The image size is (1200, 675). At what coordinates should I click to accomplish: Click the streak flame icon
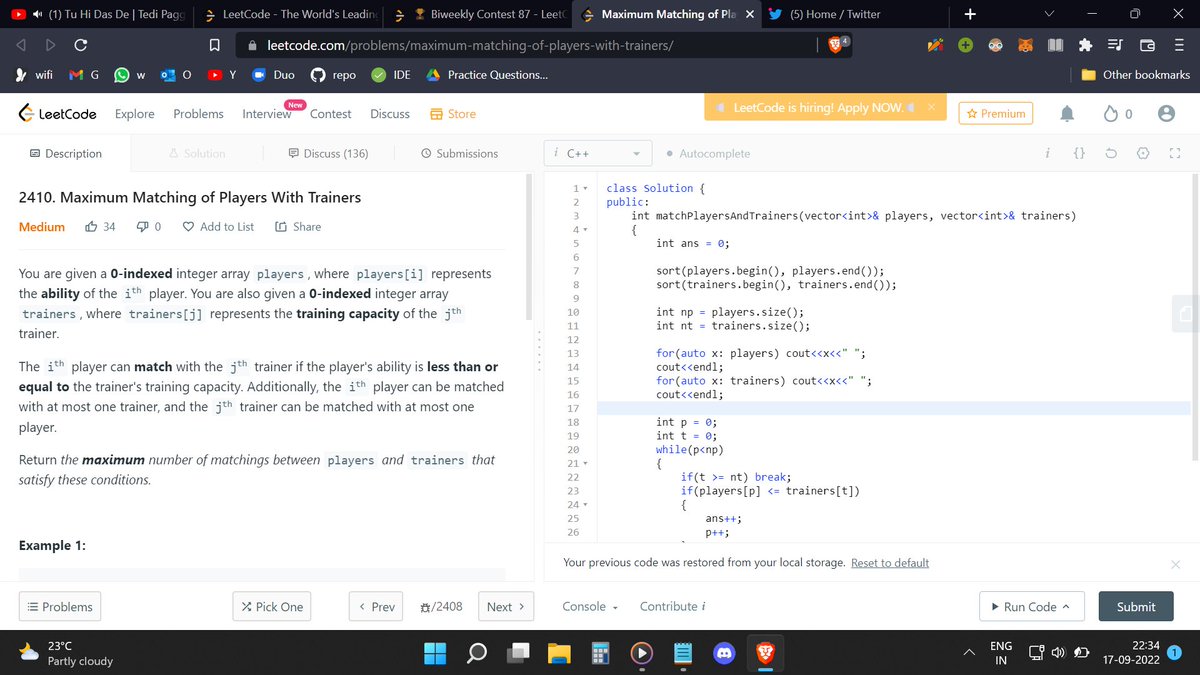(1111, 114)
